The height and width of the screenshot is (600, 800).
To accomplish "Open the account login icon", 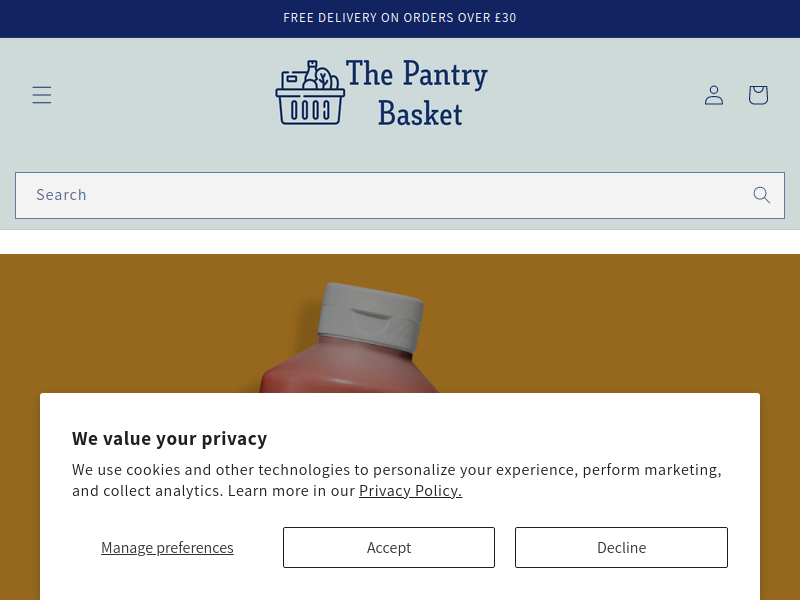I will (x=714, y=95).
